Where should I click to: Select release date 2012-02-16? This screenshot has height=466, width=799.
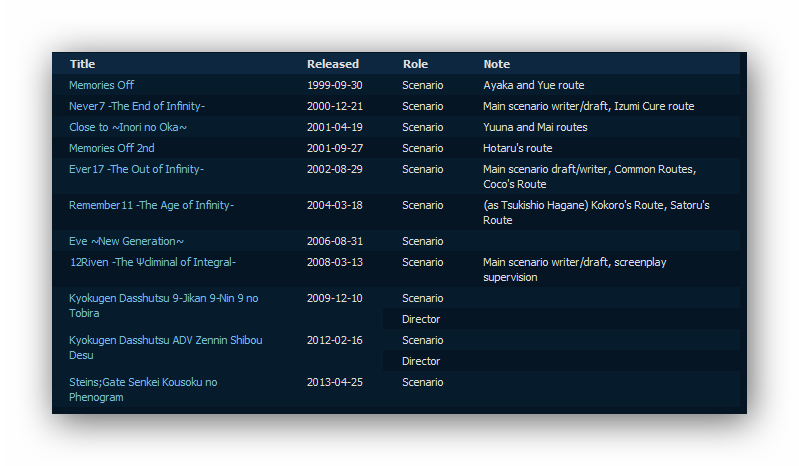click(335, 340)
